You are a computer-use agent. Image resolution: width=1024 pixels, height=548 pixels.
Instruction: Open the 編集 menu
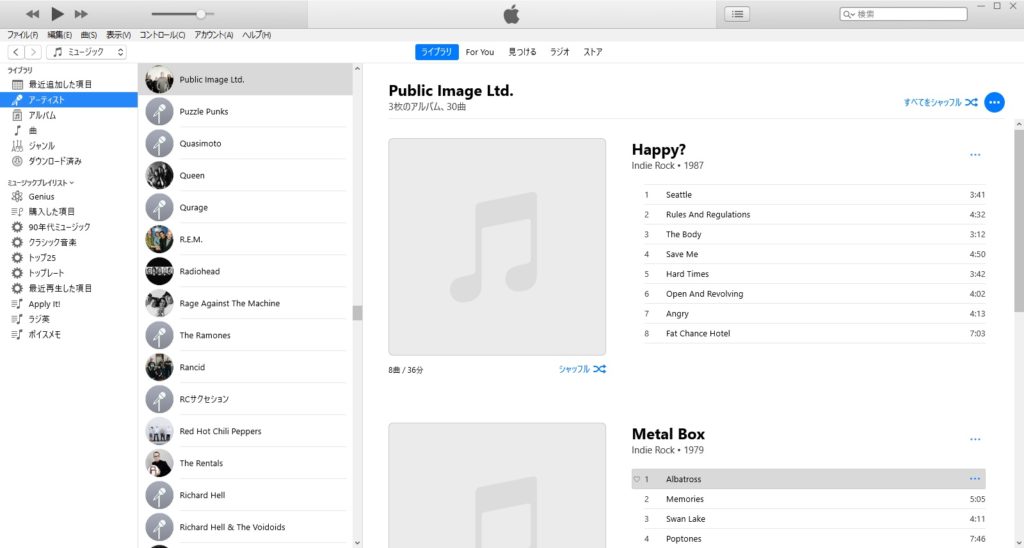[x=59, y=35]
